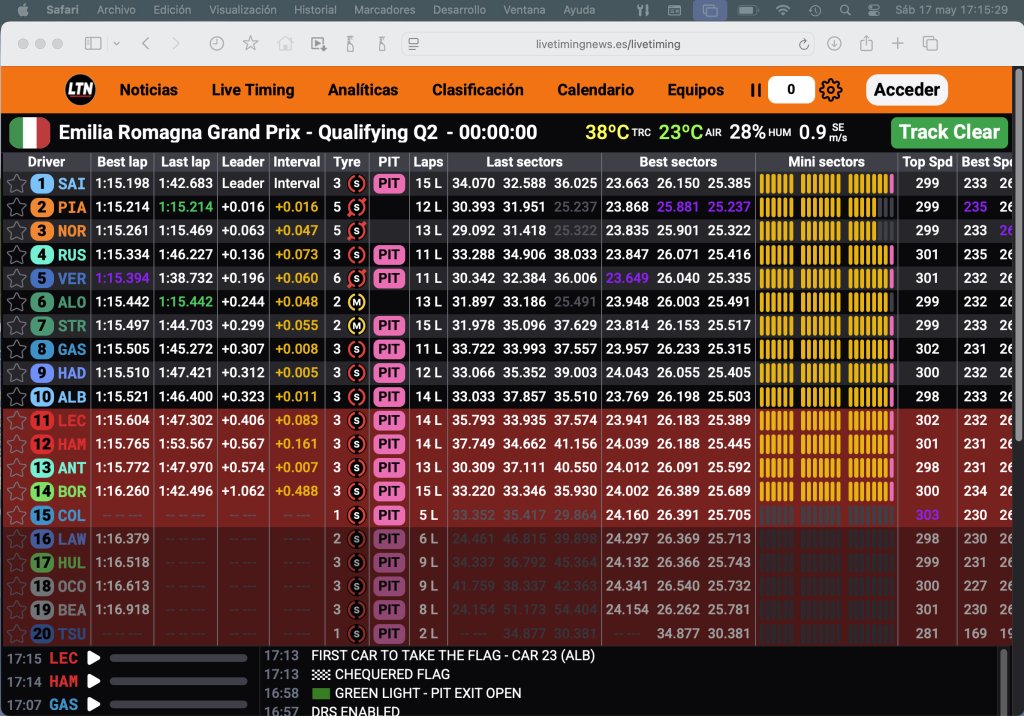1024x716 pixels.
Task: Click position 5 badge for VER
Action: pyautogui.click(x=42, y=278)
